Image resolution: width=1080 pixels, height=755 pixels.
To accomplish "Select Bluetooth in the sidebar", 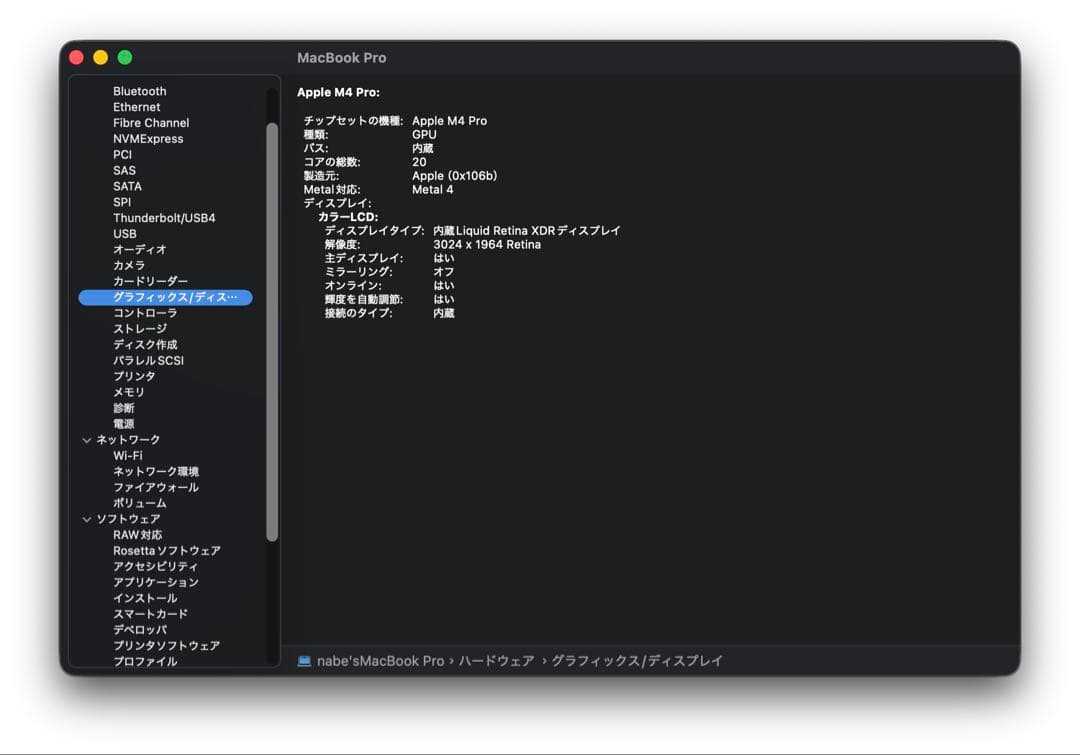I will (x=140, y=91).
